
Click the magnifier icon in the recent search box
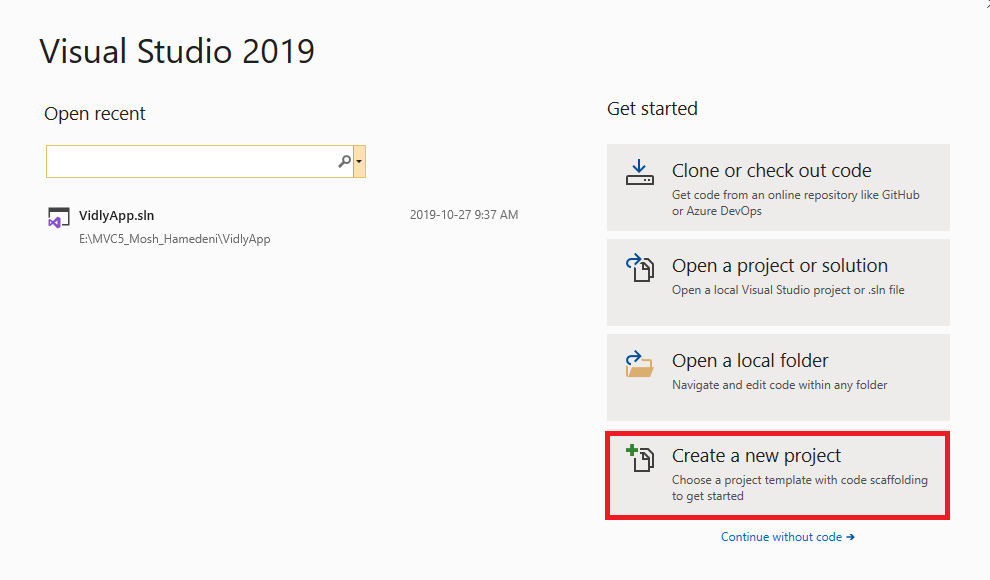point(344,161)
